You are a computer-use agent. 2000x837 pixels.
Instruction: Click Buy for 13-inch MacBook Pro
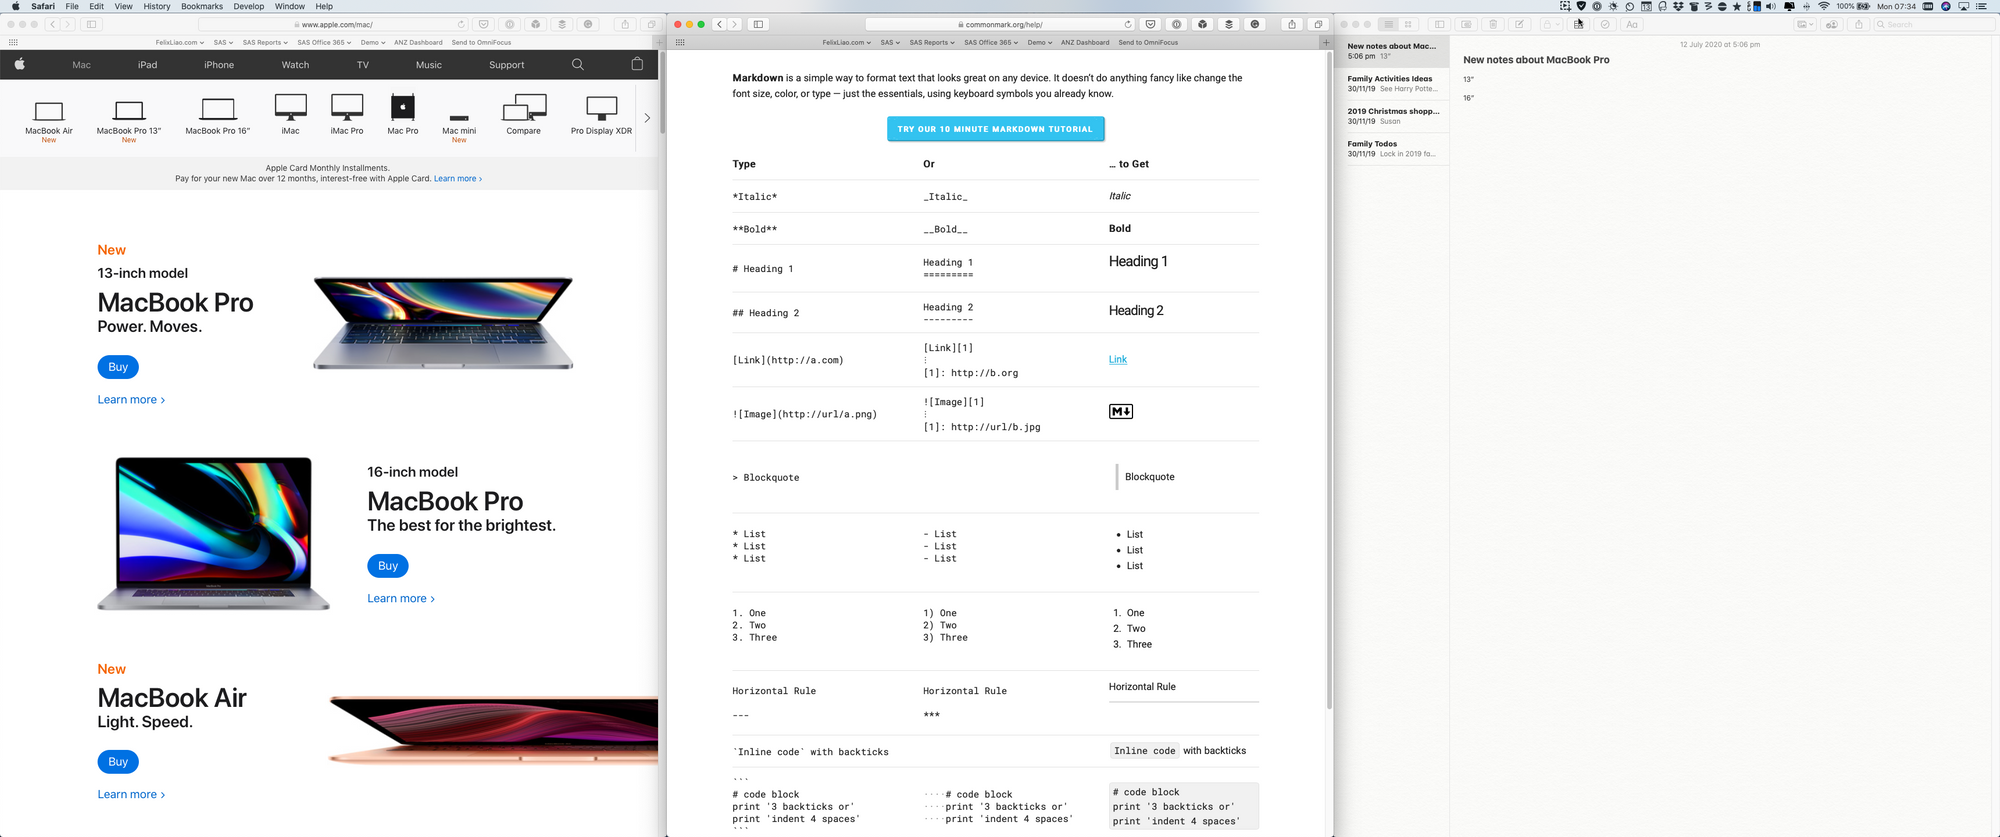coord(118,367)
